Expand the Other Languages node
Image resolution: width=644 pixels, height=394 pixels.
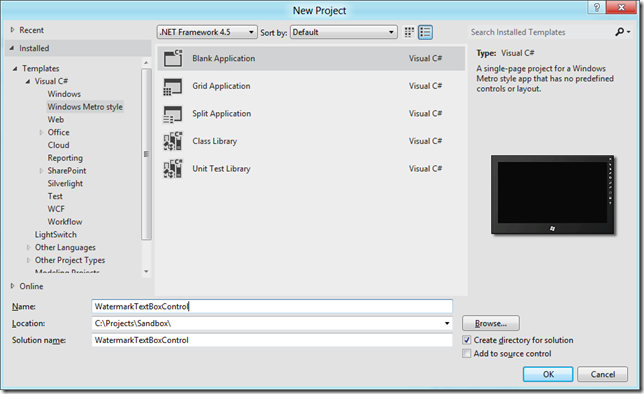(28, 247)
